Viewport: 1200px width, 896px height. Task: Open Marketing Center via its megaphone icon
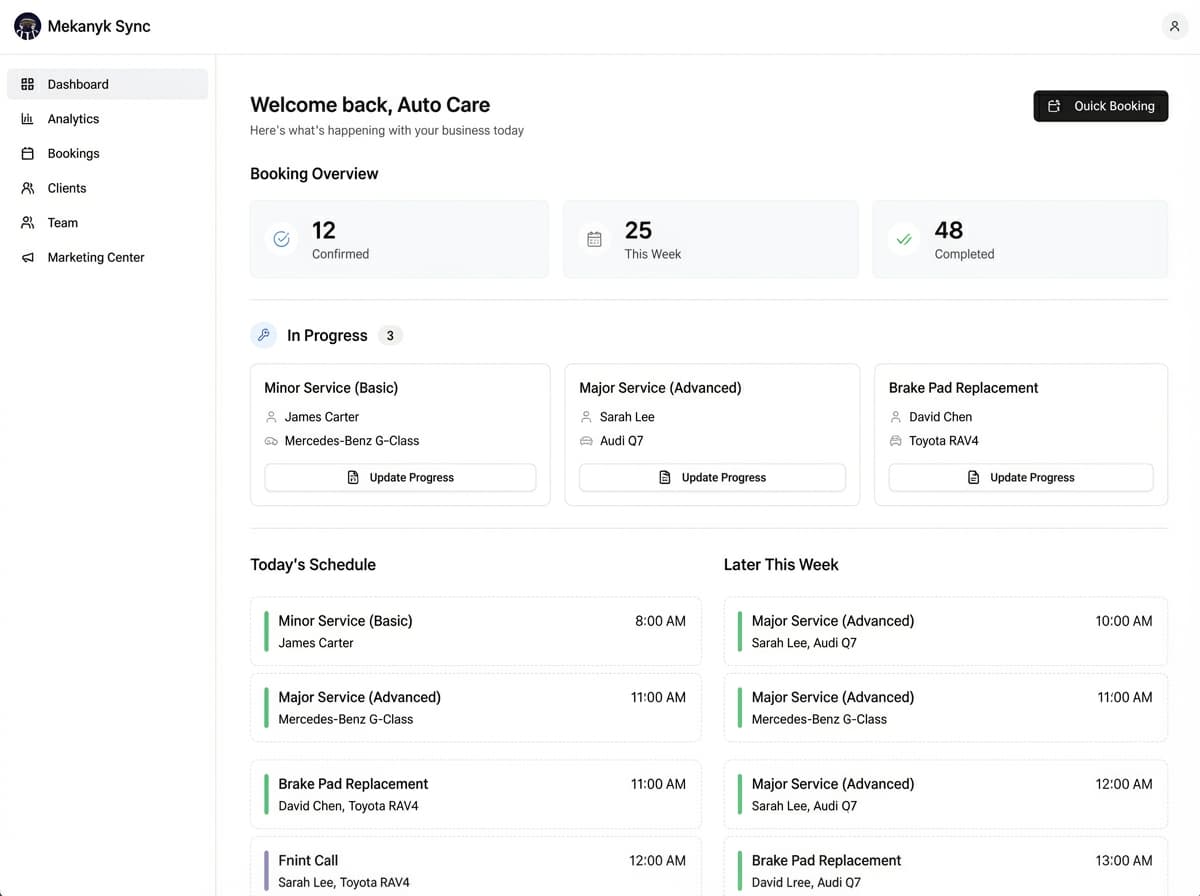(x=29, y=257)
